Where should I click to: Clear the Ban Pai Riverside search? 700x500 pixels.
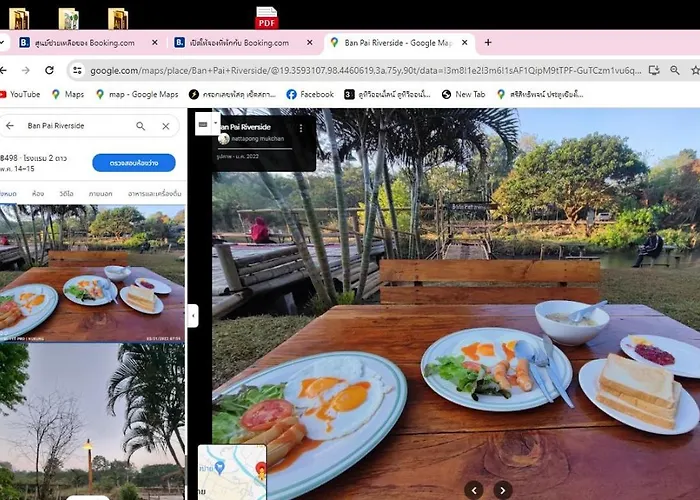click(166, 126)
